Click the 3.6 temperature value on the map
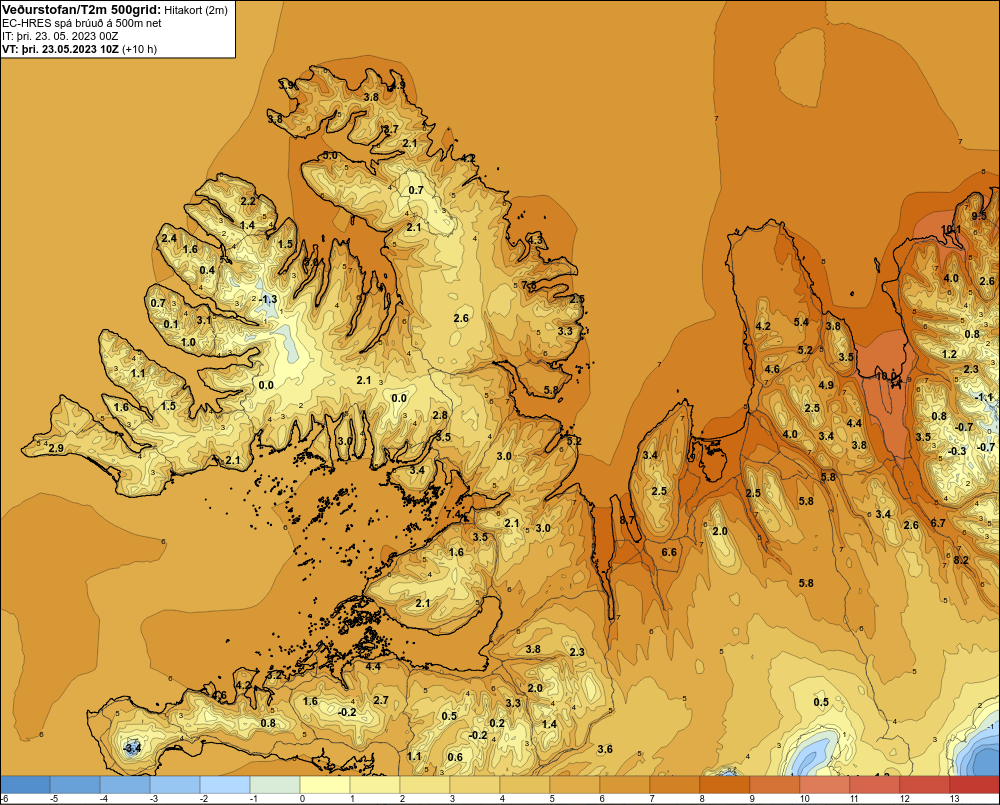This screenshot has height=805, width=1000. (x=605, y=750)
